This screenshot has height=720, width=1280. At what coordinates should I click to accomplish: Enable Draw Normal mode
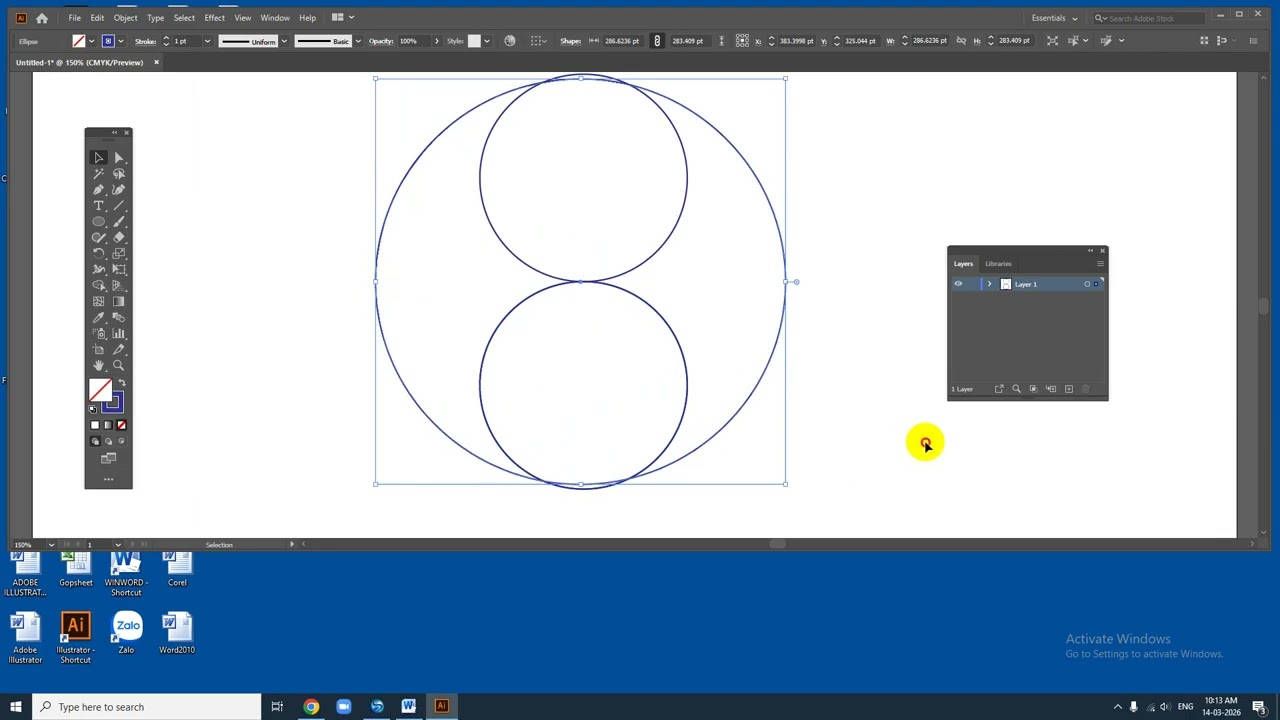pyautogui.click(x=96, y=441)
